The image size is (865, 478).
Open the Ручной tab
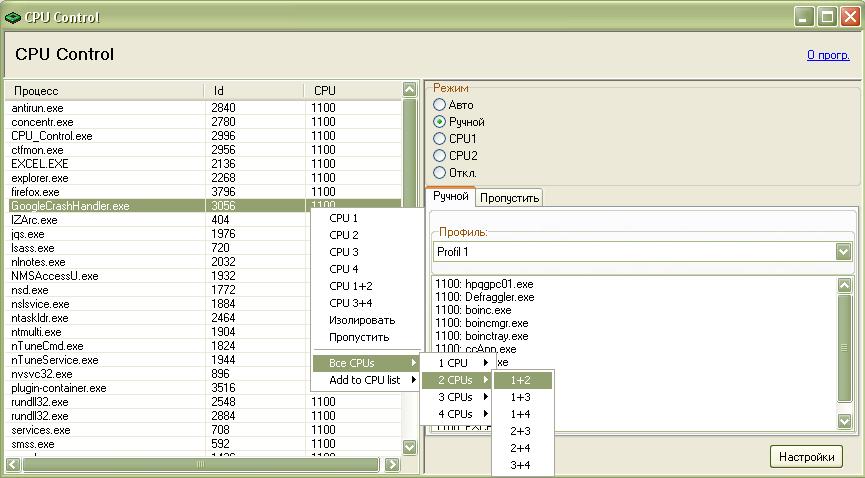450,197
